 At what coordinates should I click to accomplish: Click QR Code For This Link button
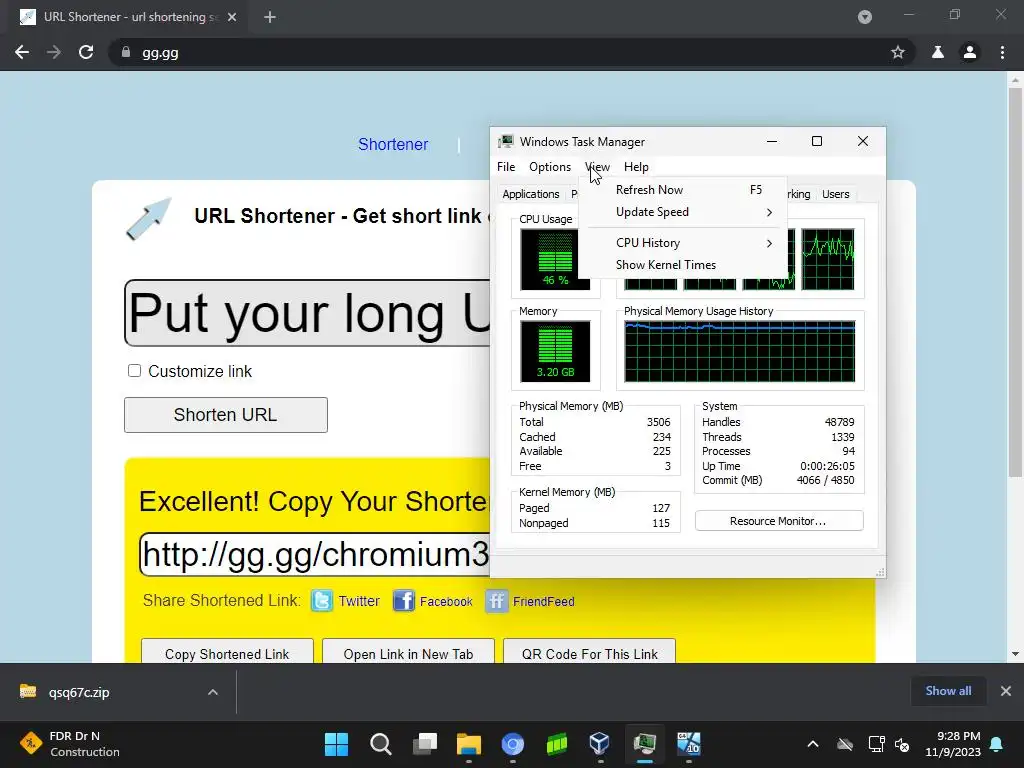point(590,653)
